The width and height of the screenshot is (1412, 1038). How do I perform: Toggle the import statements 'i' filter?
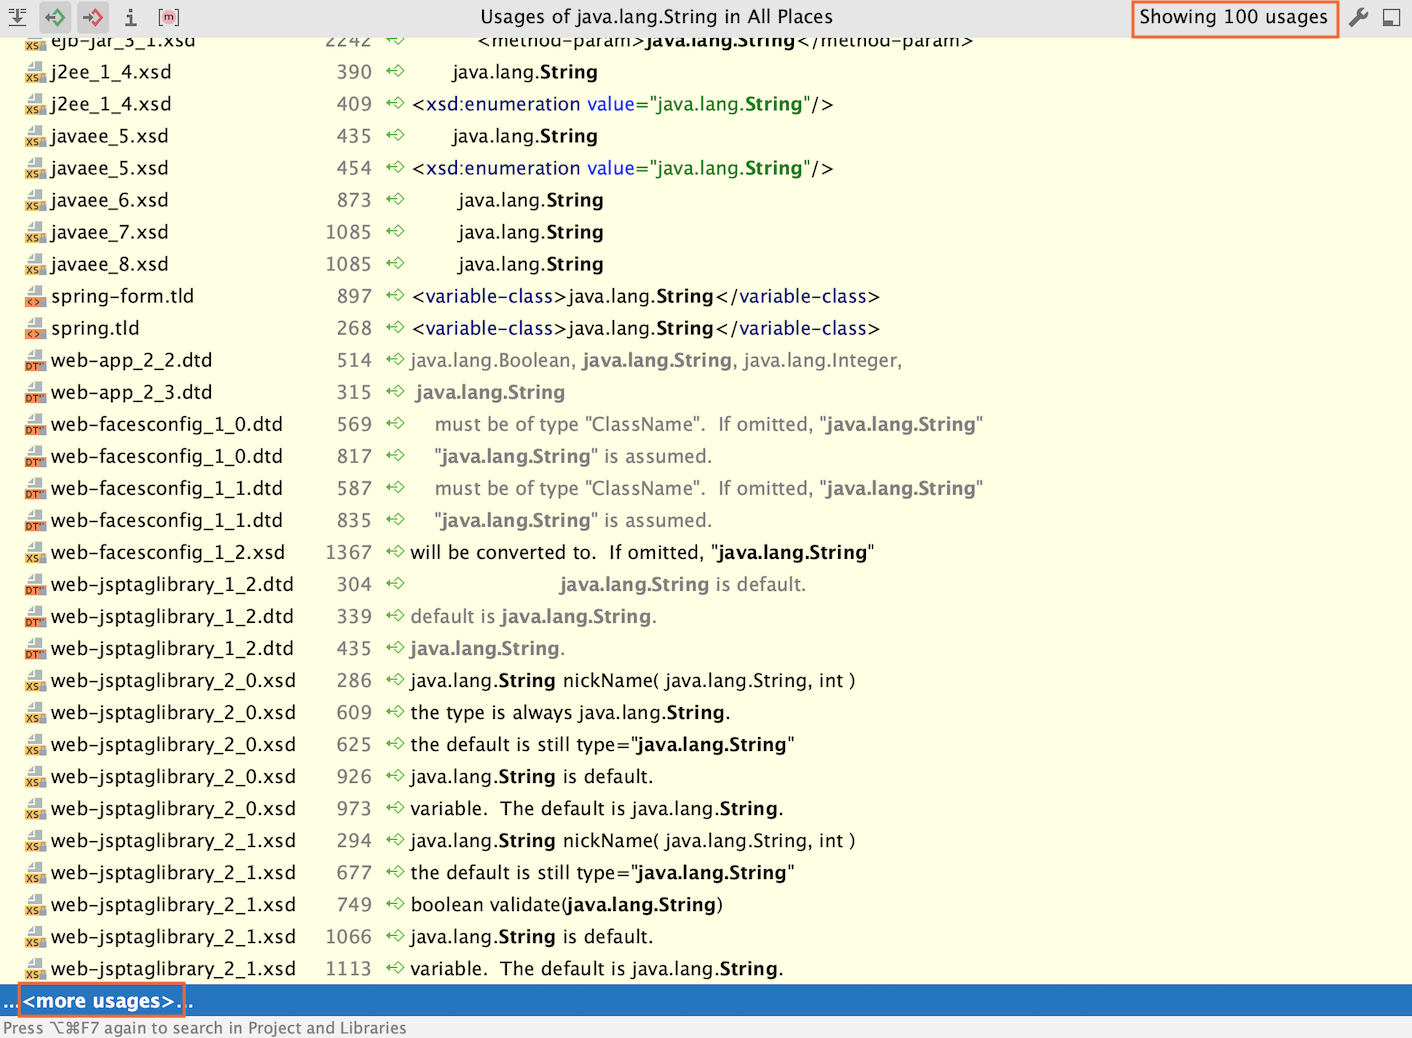(130, 17)
